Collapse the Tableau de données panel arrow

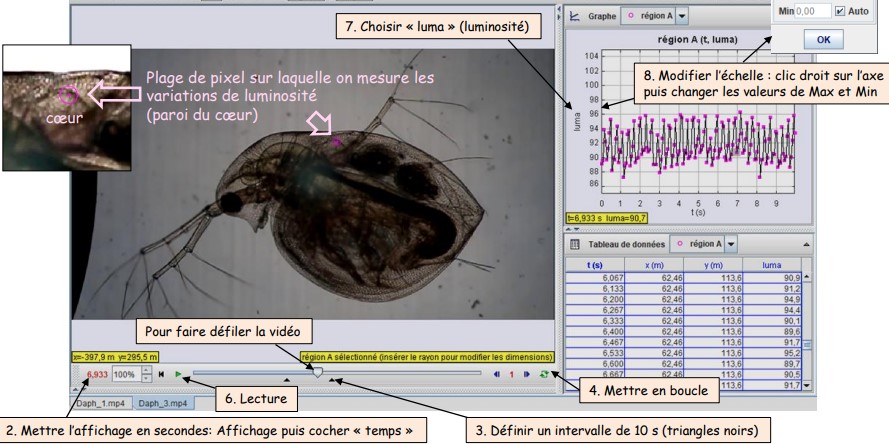point(807,244)
